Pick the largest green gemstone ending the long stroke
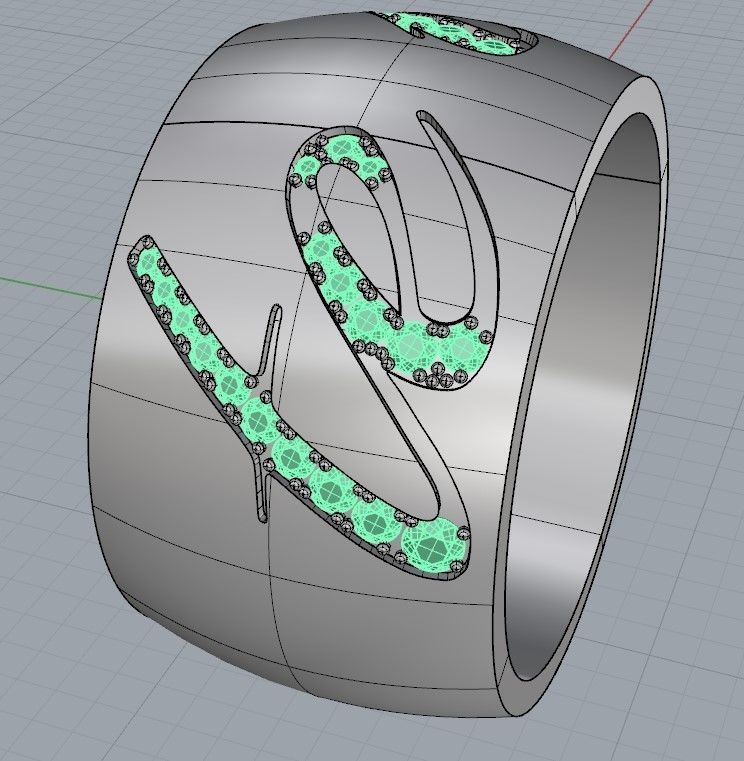The image size is (744, 761). pyautogui.click(x=433, y=547)
